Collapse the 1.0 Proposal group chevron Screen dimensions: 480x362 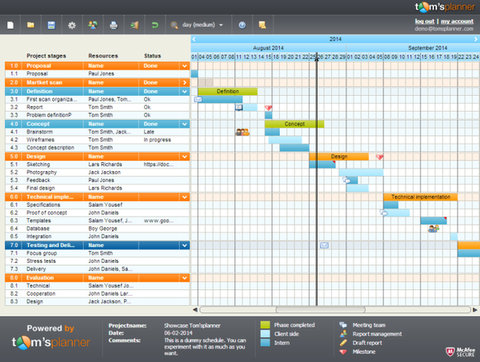(x=185, y=66)
